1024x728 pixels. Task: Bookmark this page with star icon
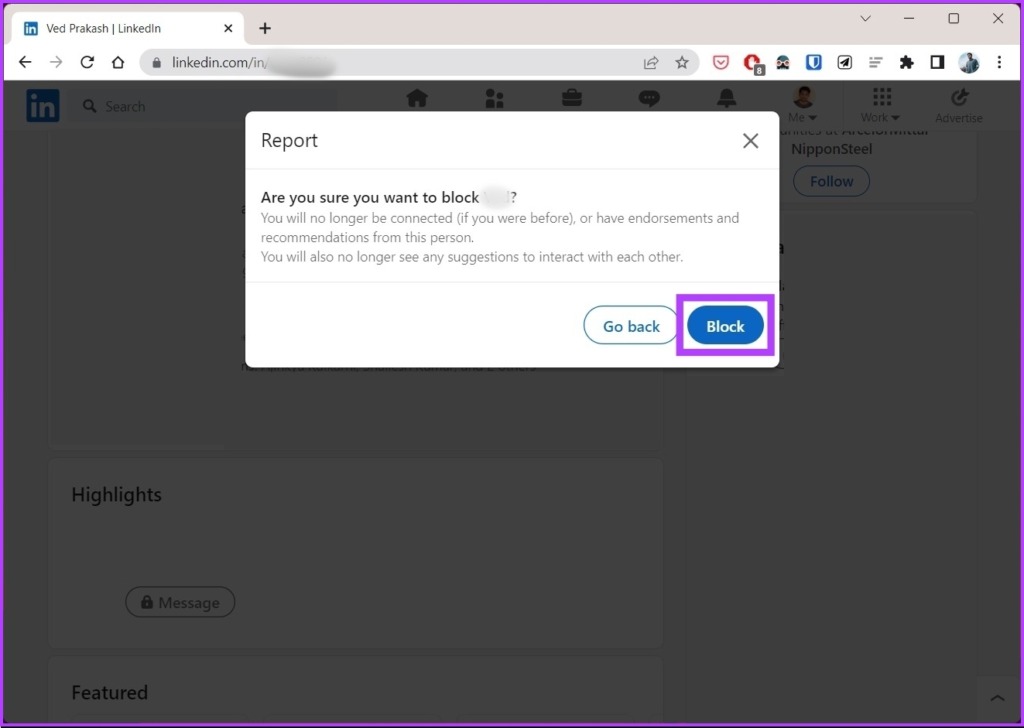pyautogui.click(x=682, y=63)
